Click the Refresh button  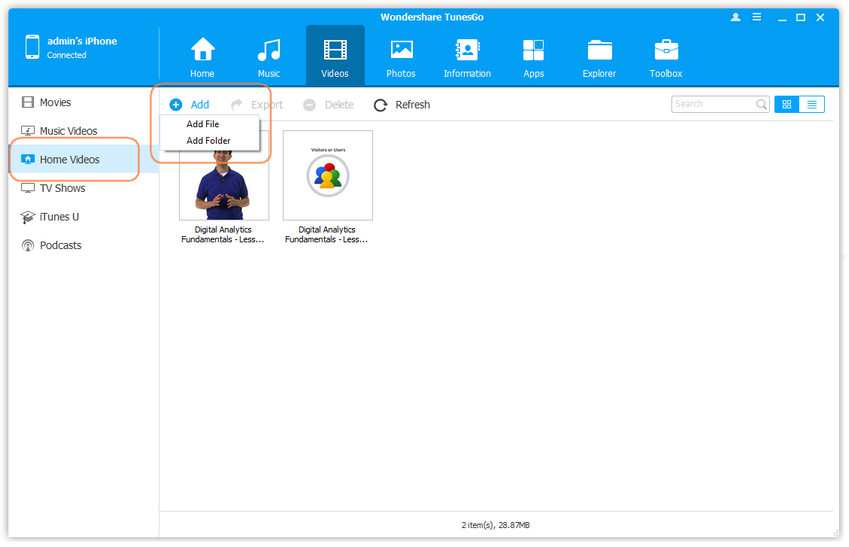[402, 105]
